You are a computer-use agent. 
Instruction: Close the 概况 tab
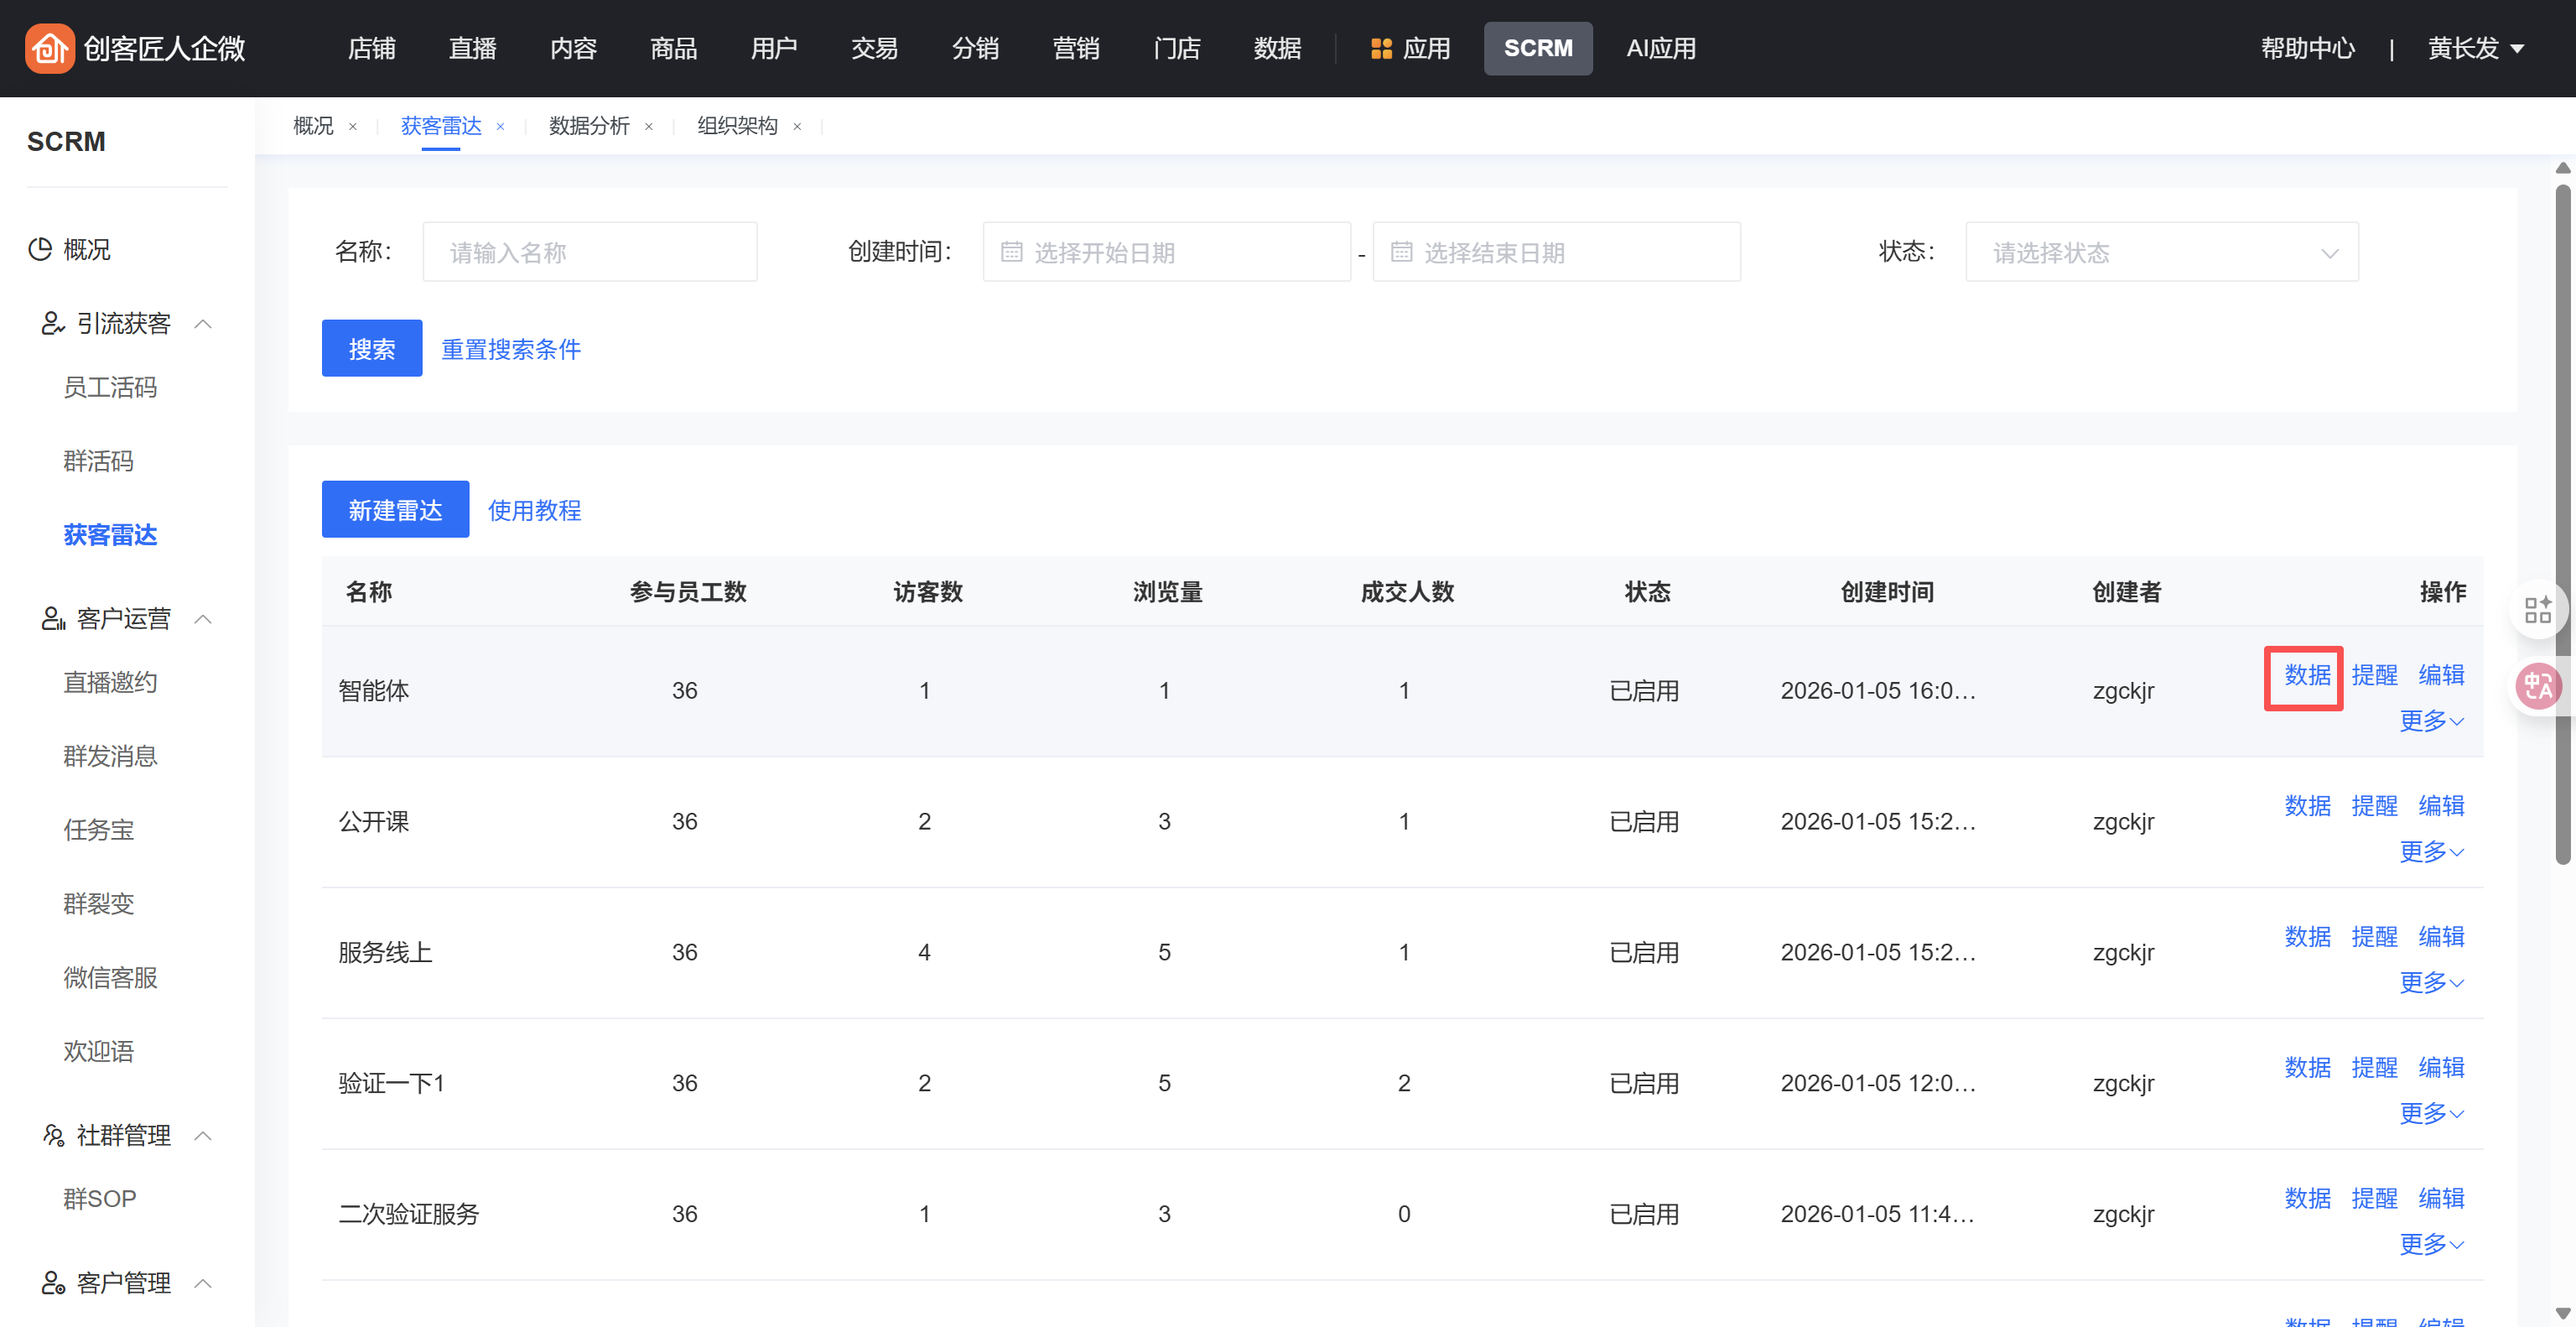pos(352,127)
